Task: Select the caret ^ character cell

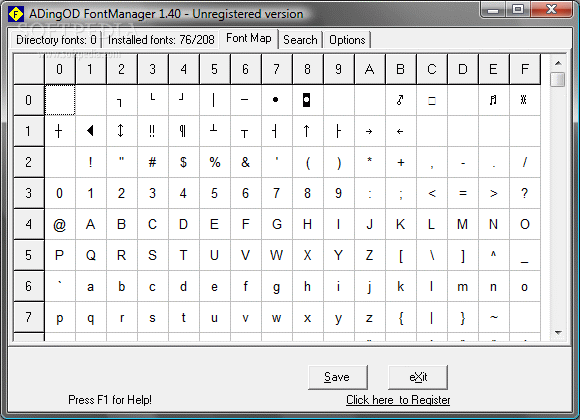Action: click(493, 255)
